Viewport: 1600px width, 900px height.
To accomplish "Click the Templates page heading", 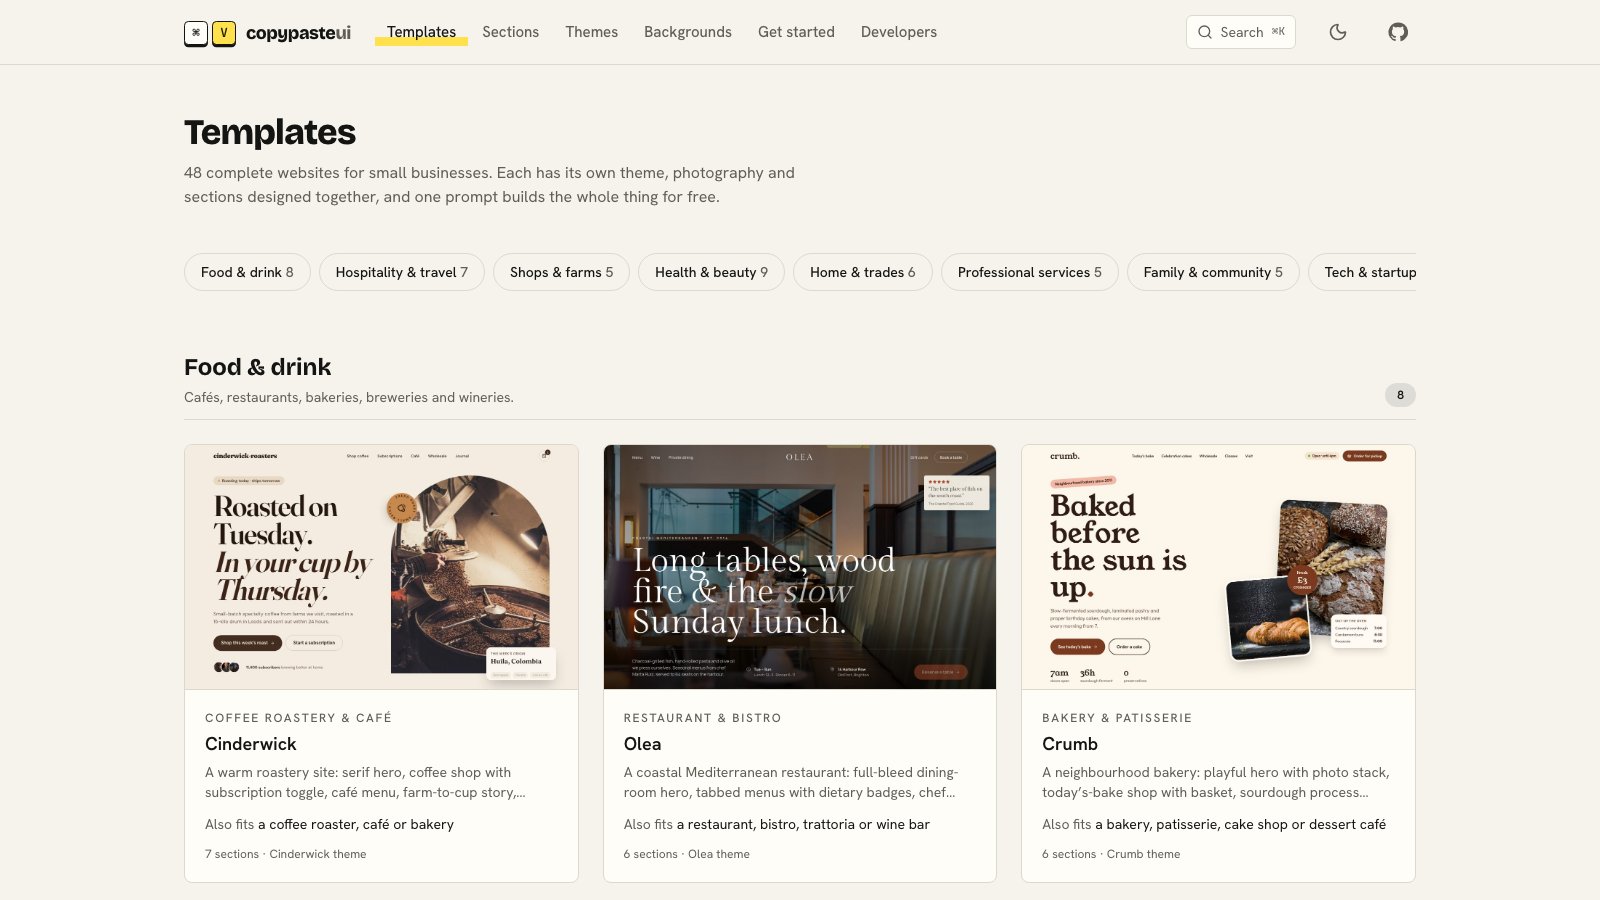I will tap(270, 132).
